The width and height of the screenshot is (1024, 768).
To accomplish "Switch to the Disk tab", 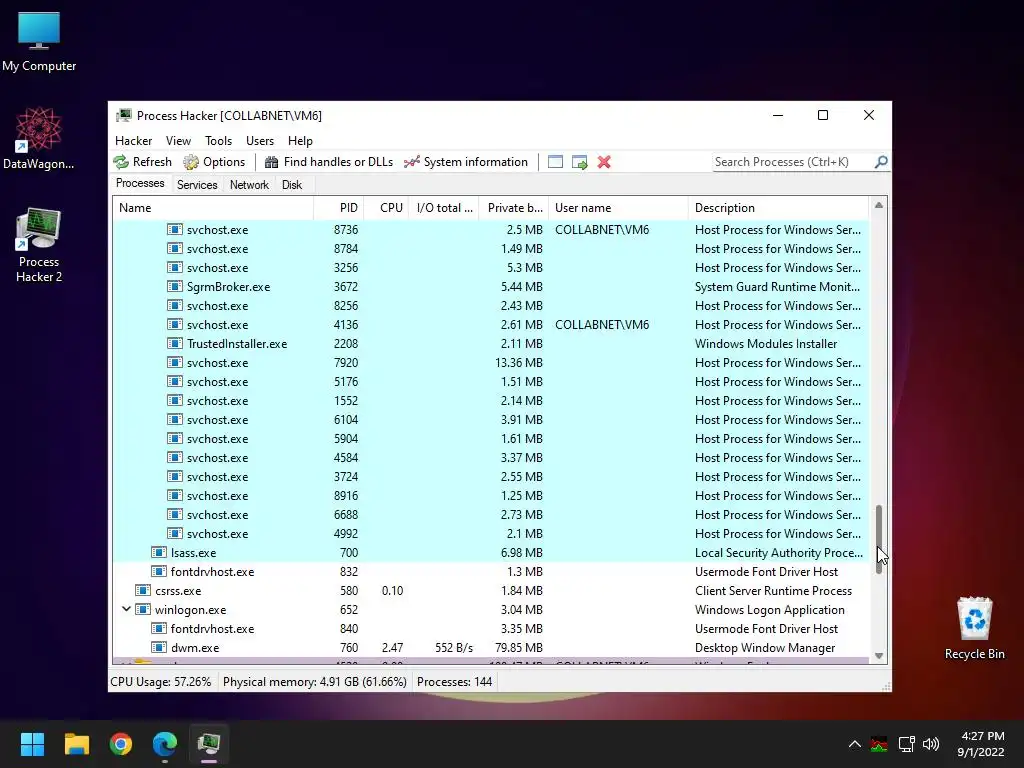I will 292,185.
